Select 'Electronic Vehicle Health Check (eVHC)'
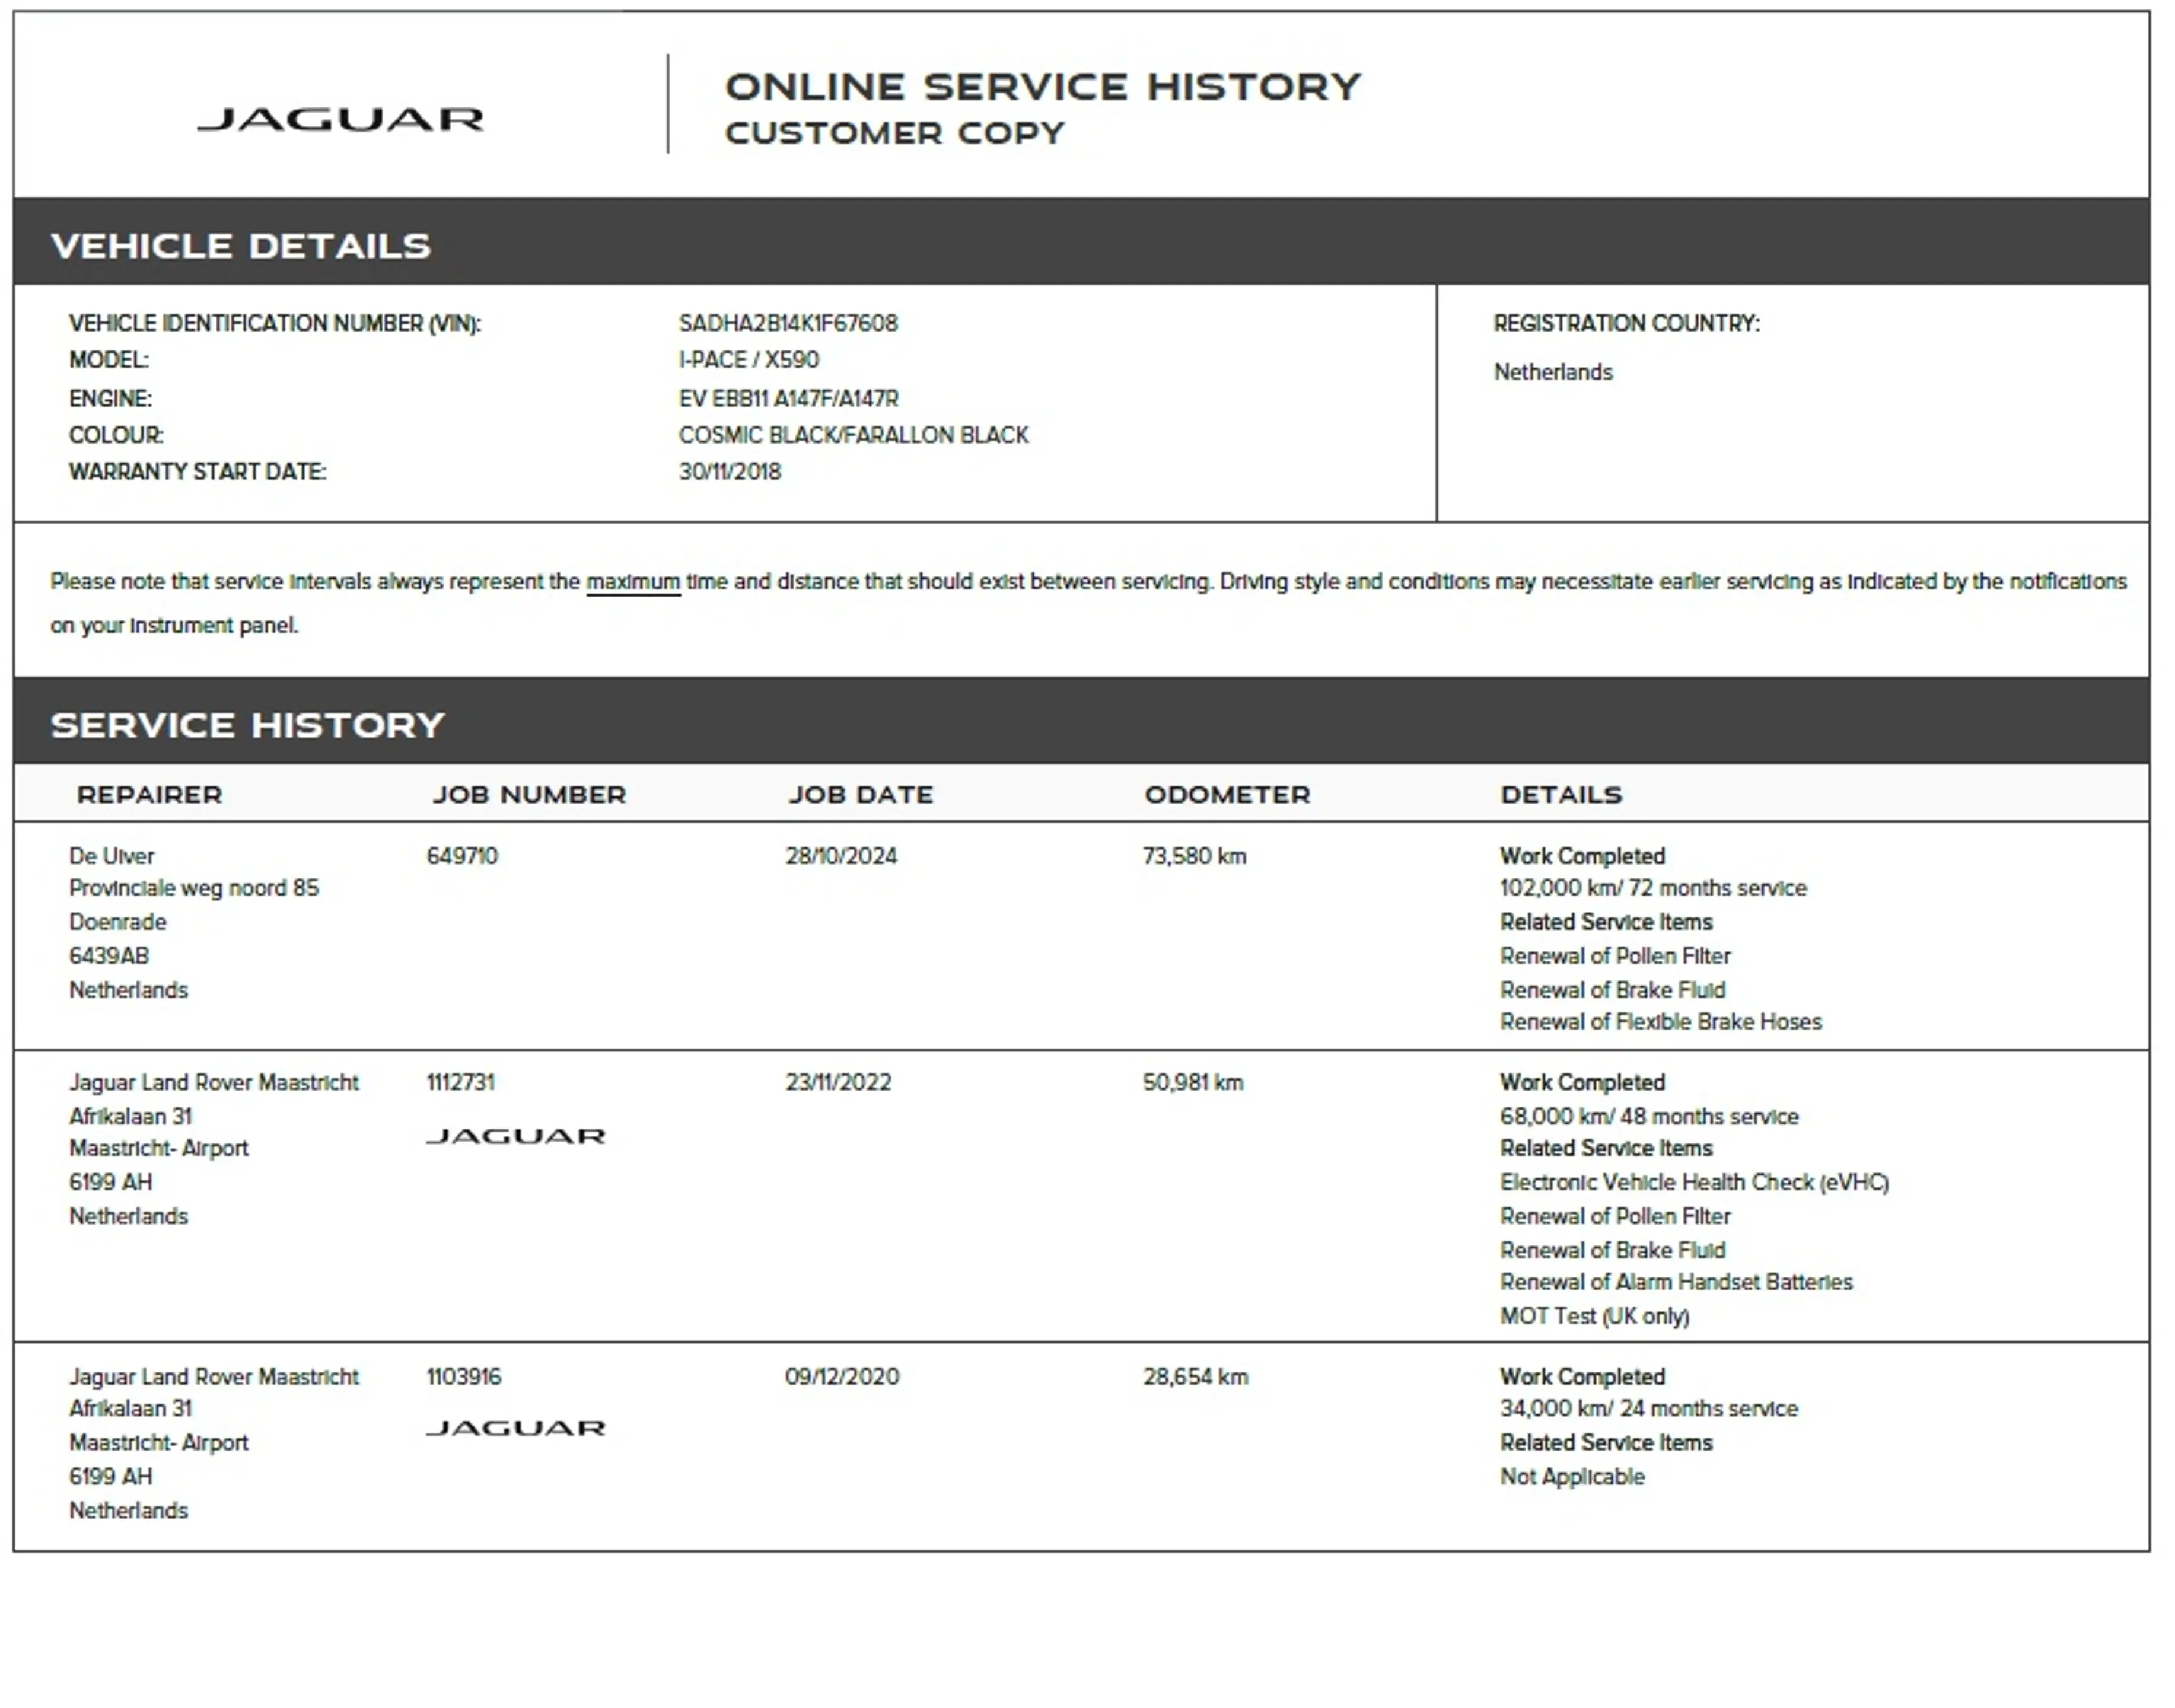 [x=1694, y=1182]
